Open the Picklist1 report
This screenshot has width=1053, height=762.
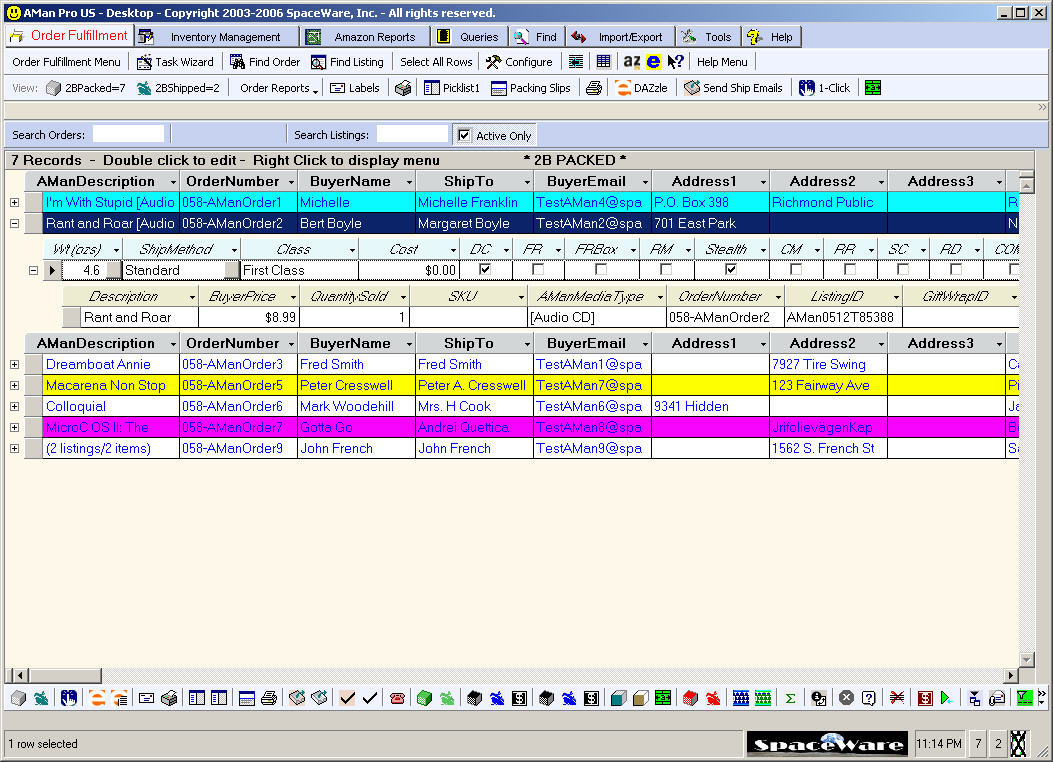(x=452, y=88)
